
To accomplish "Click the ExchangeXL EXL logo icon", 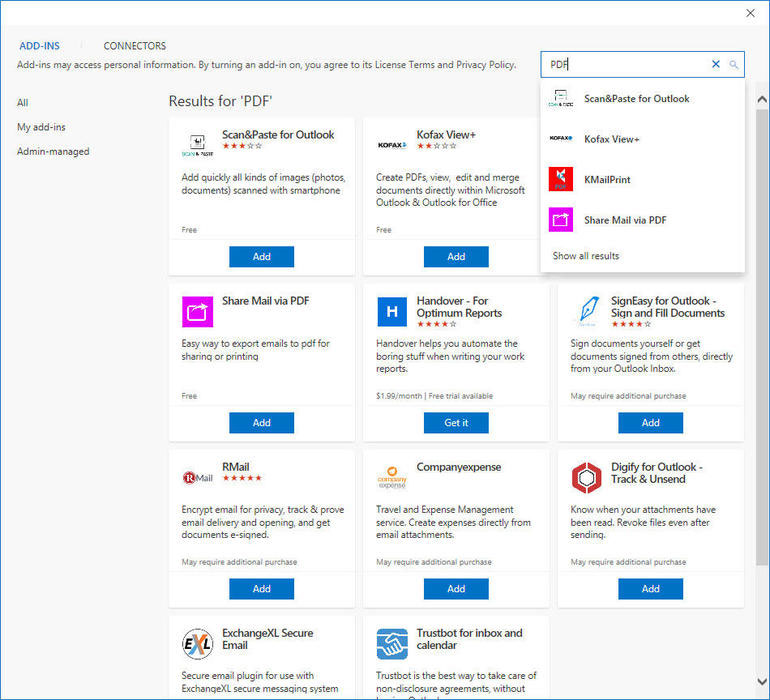I will pyautogui.click(x=197, y=644).
